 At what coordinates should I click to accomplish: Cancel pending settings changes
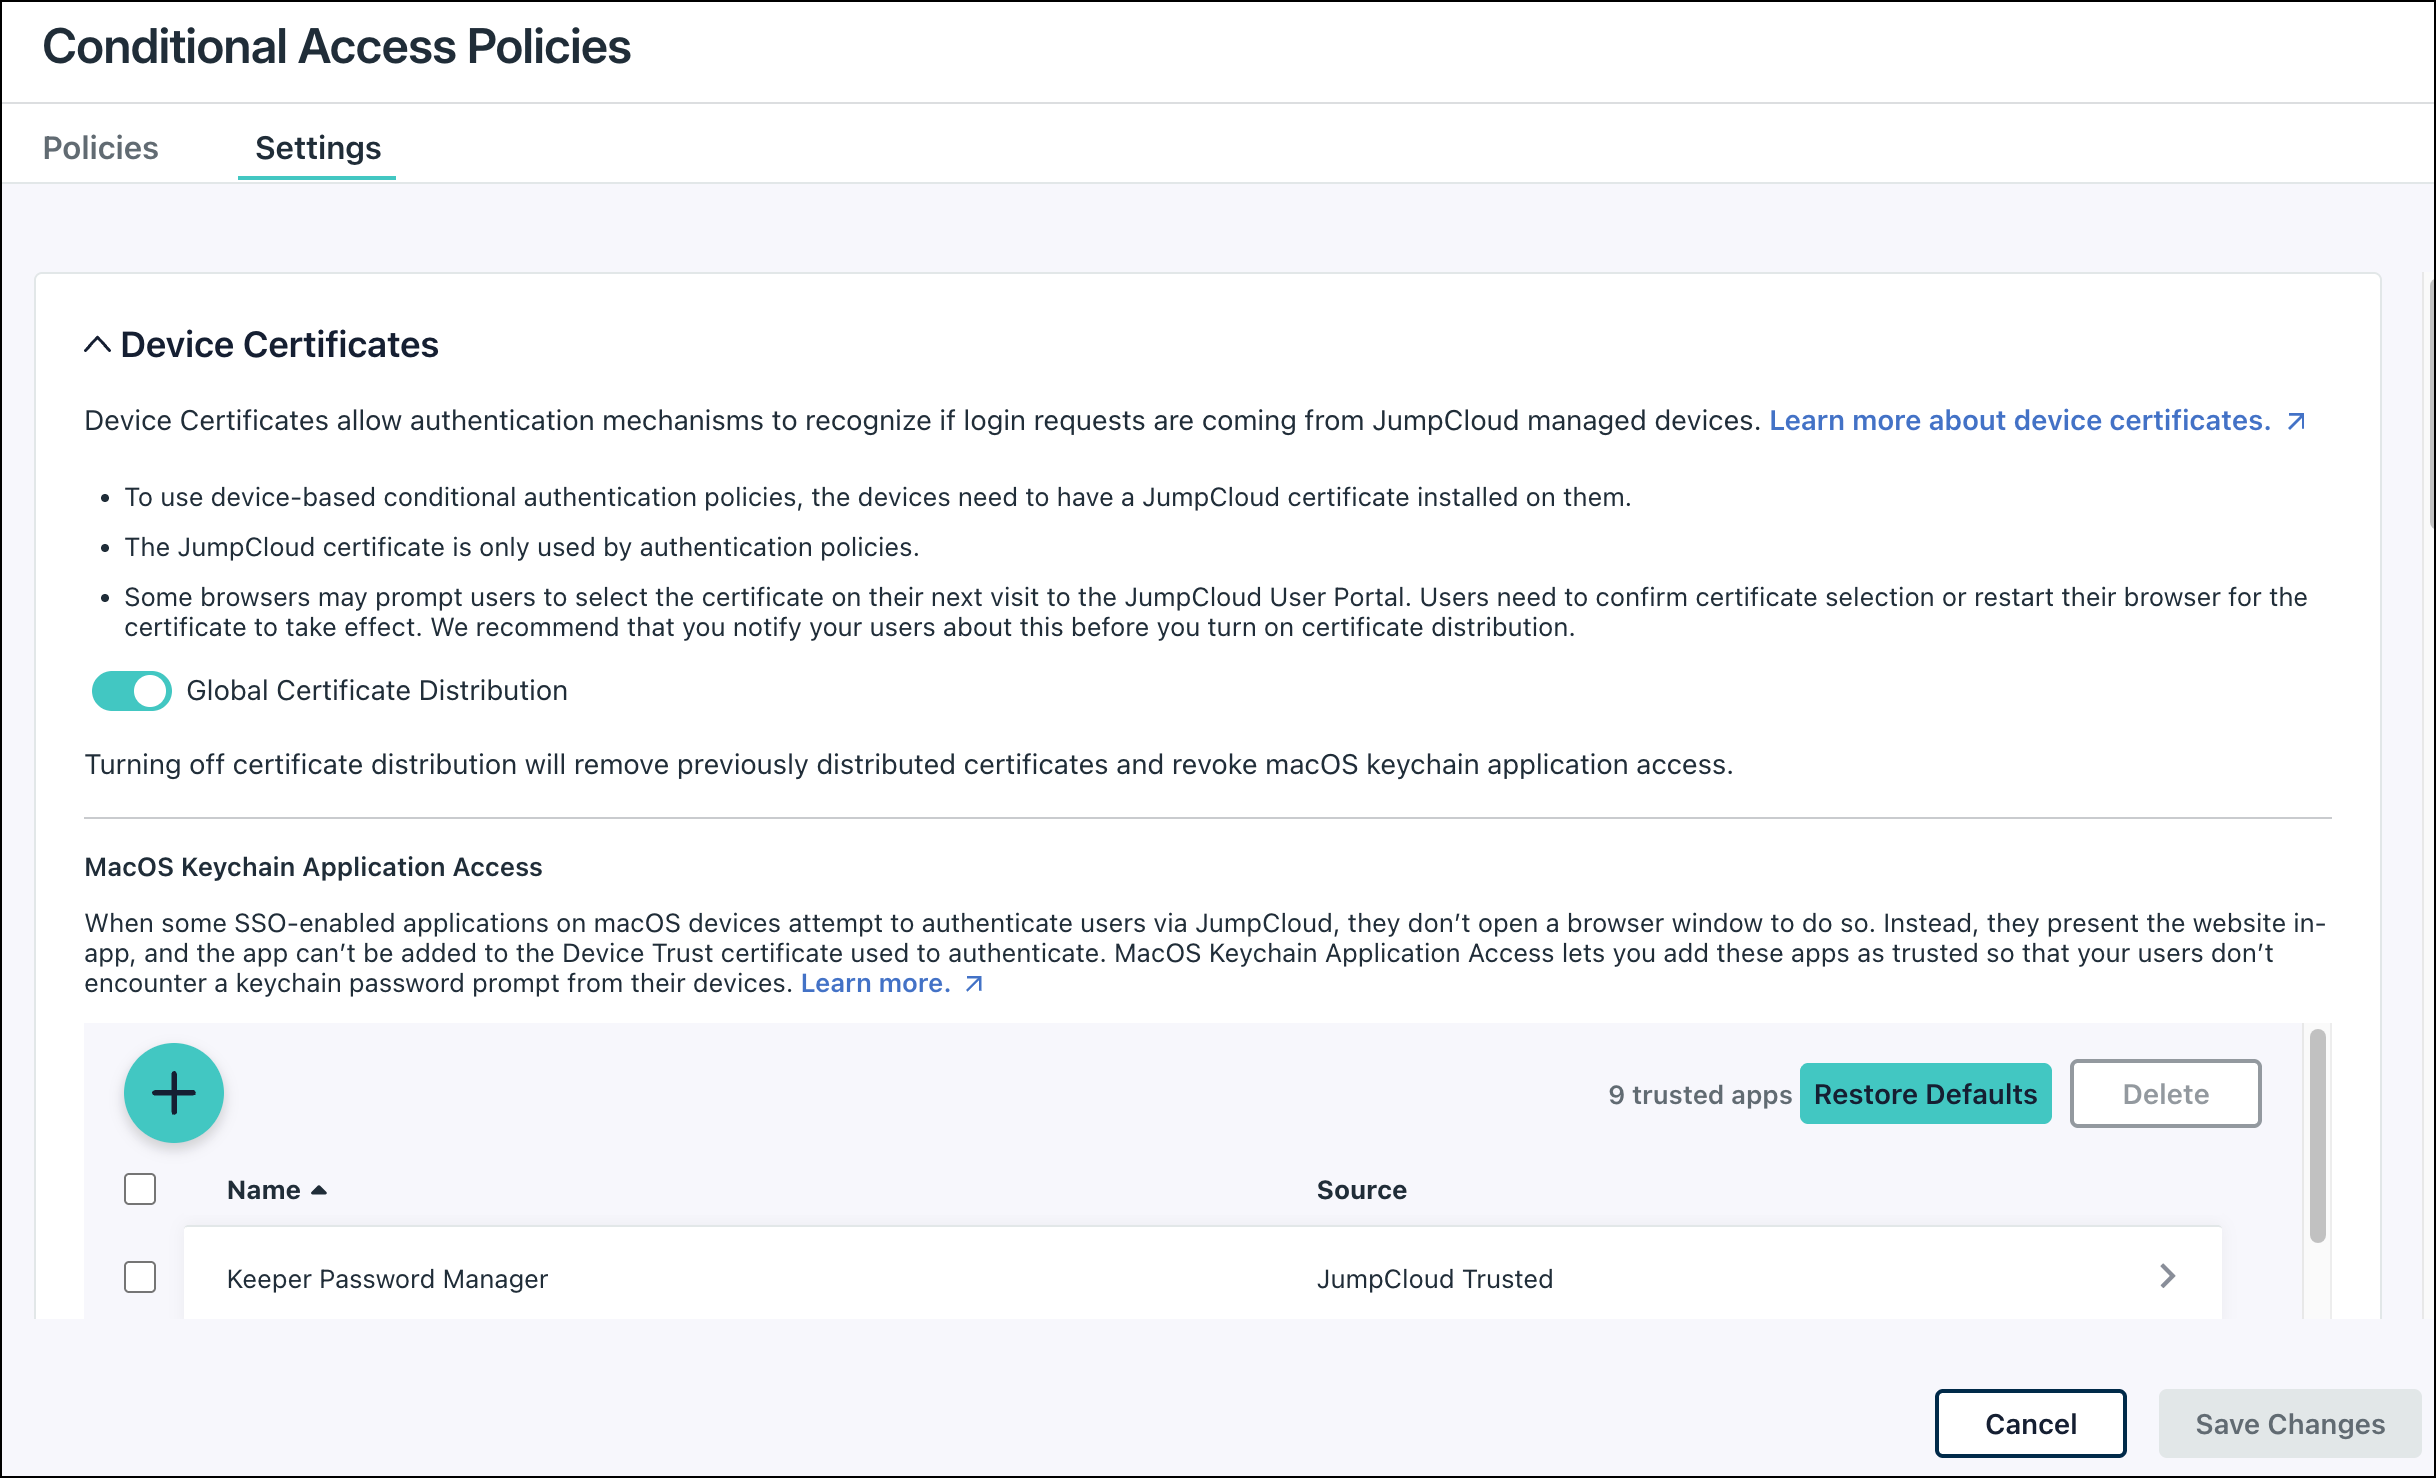[x=2030, y=1423]
